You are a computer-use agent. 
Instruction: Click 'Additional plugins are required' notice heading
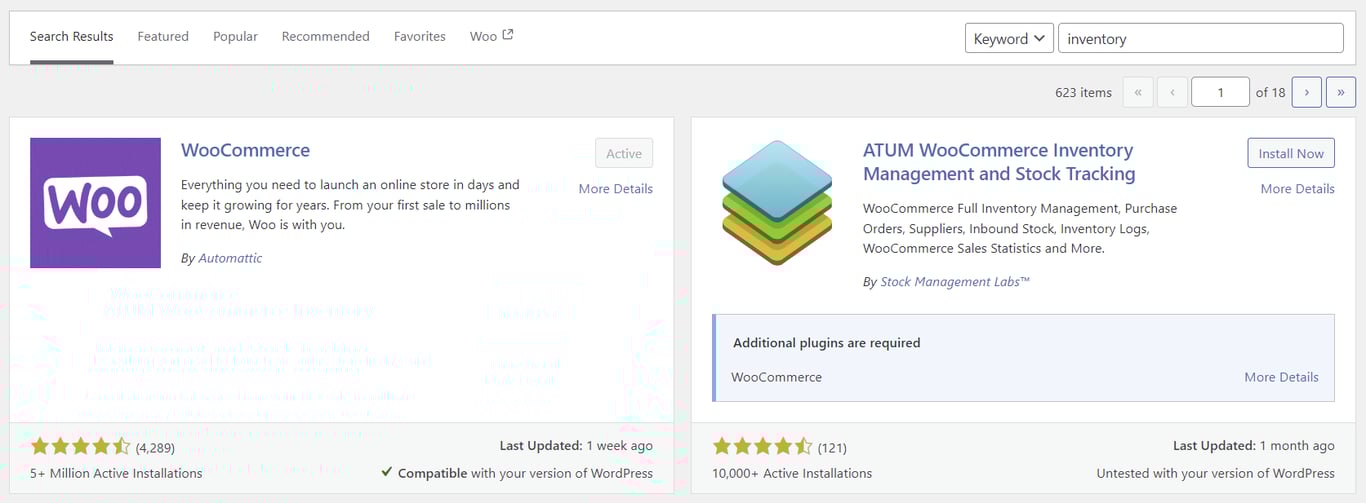[x=827, y=343]
